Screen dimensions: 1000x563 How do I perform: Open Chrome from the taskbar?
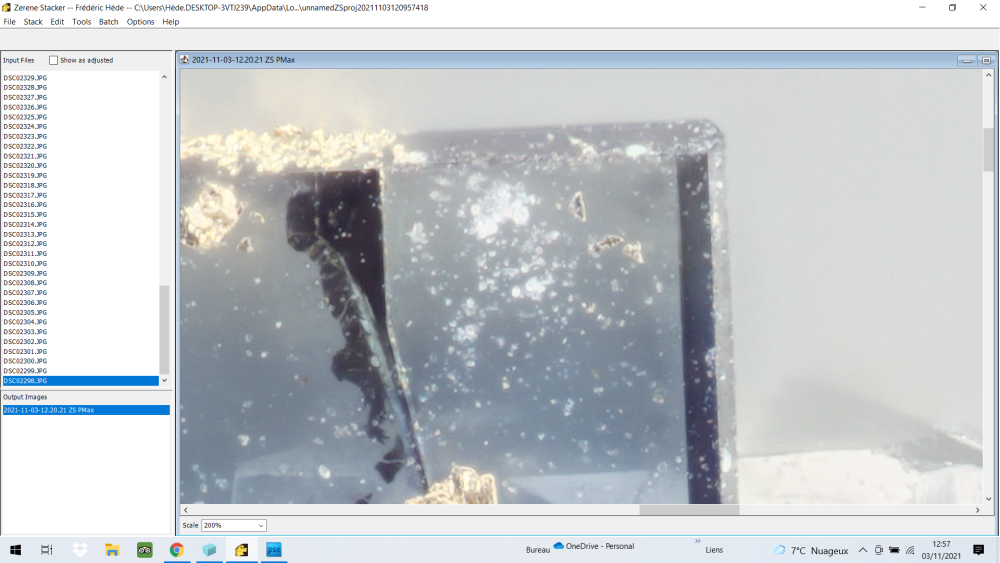coord(176,550)
